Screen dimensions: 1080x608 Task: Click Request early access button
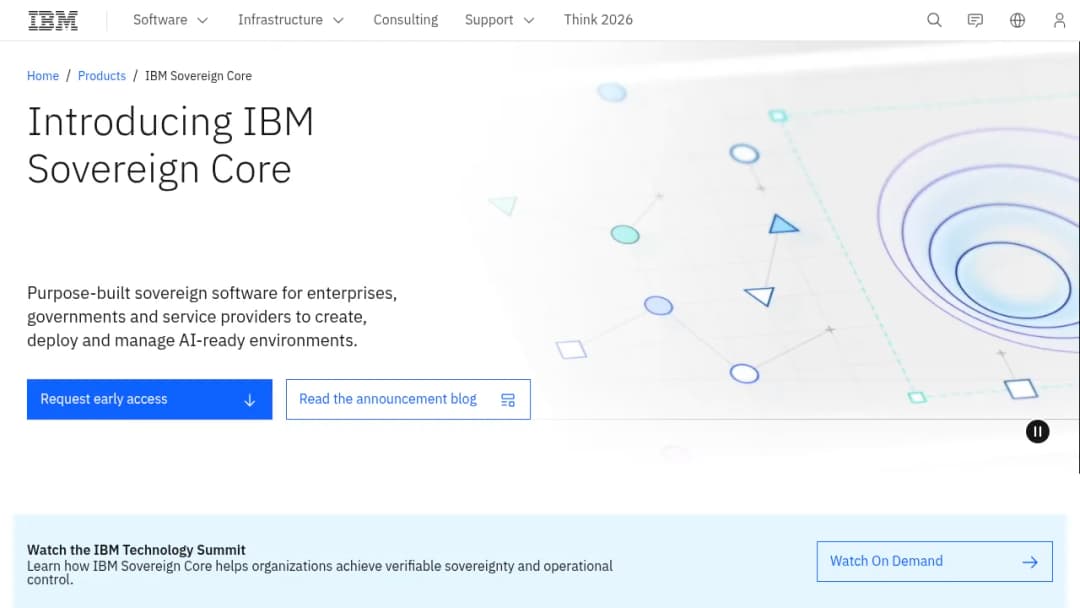tap(149, 399)
